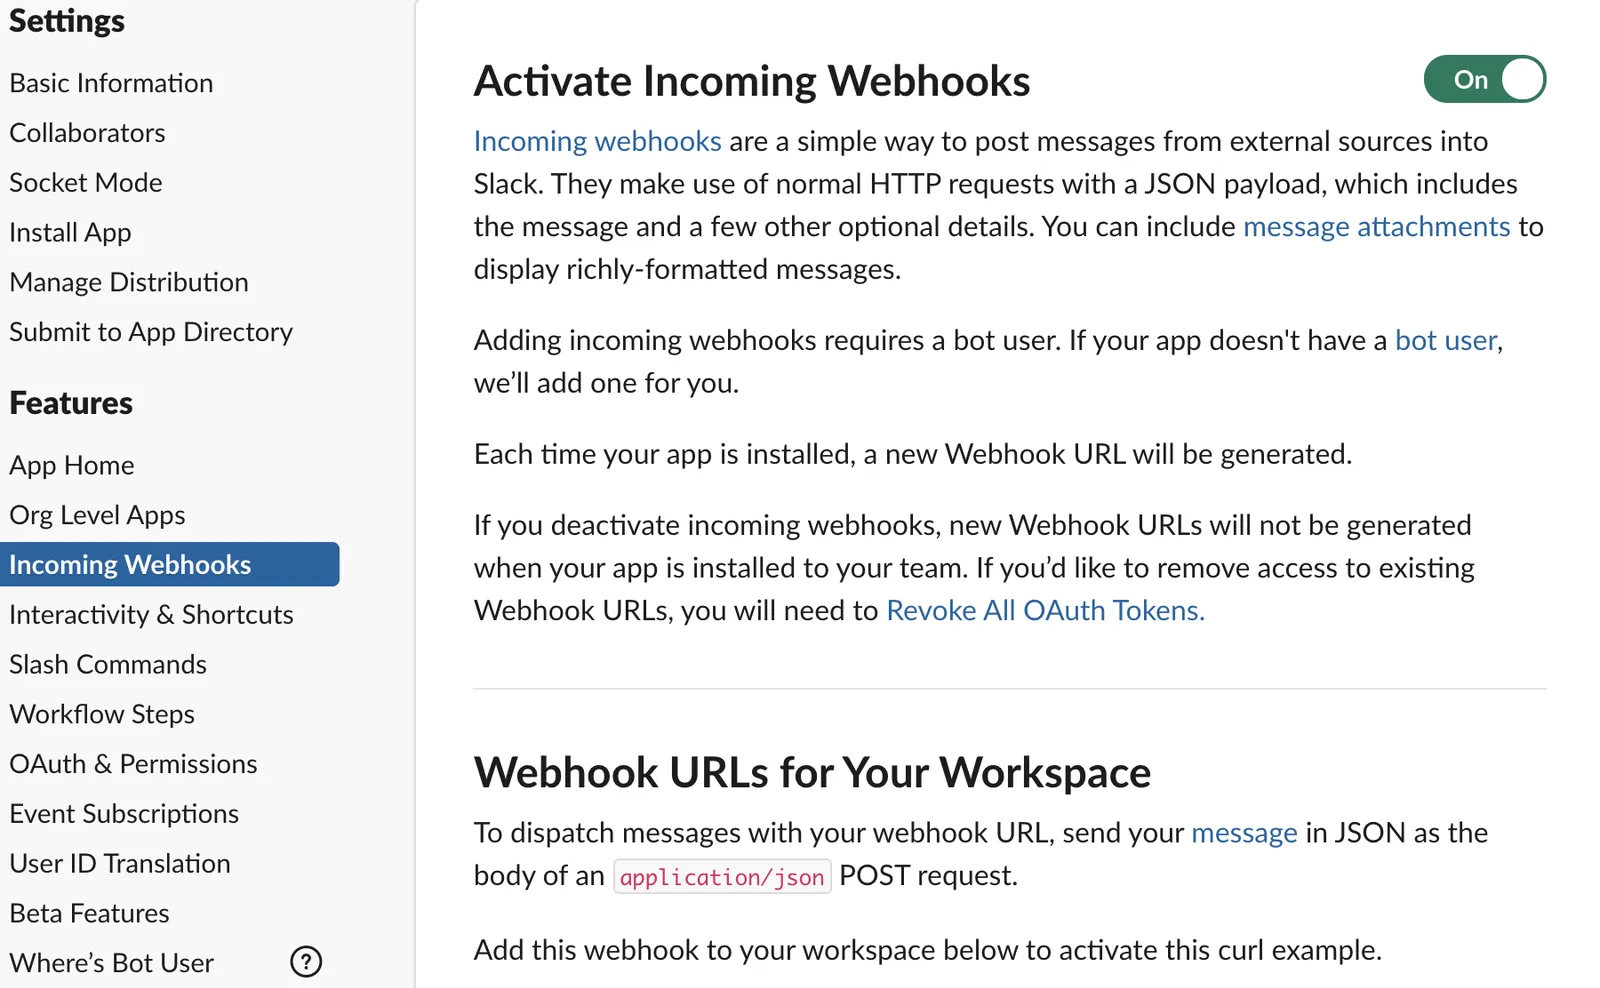Follow the Incoming webhooks link
Screen dimensions: 1600x988
pyautogui.click(x=597, y=142)
